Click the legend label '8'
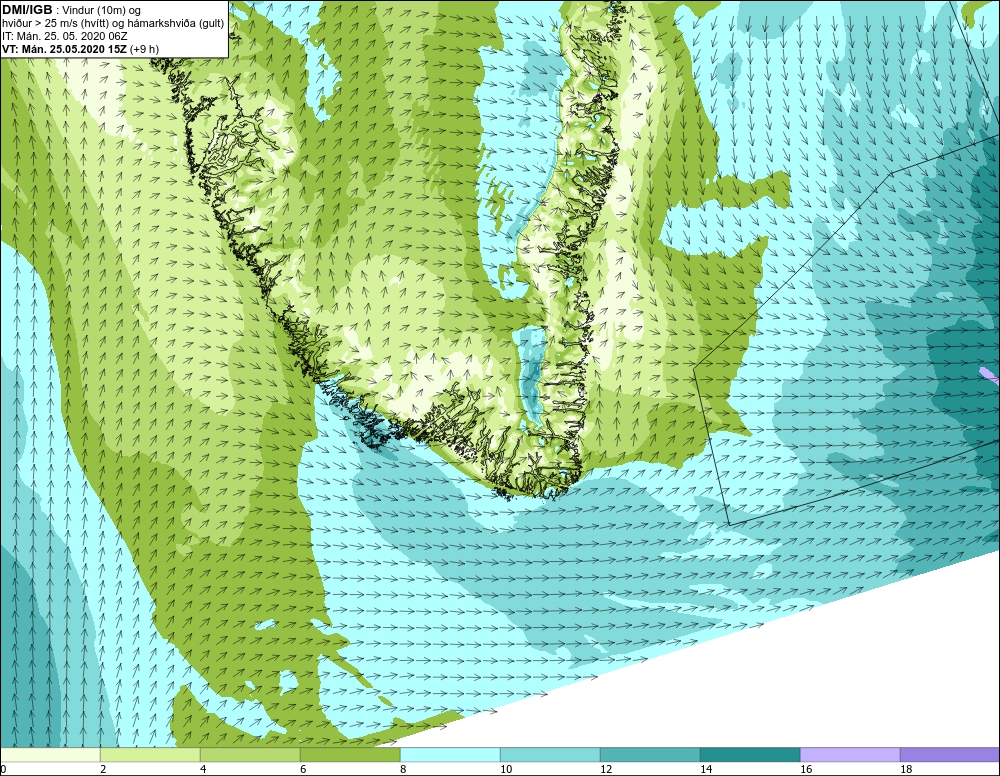 (x=403, y=770)
